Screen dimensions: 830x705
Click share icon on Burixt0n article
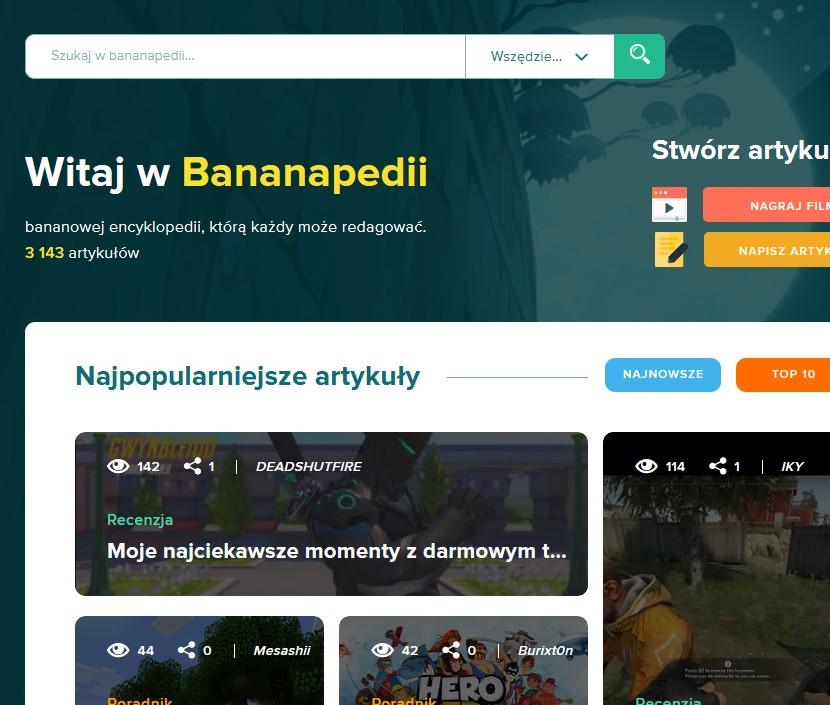[x=451, y=650]
